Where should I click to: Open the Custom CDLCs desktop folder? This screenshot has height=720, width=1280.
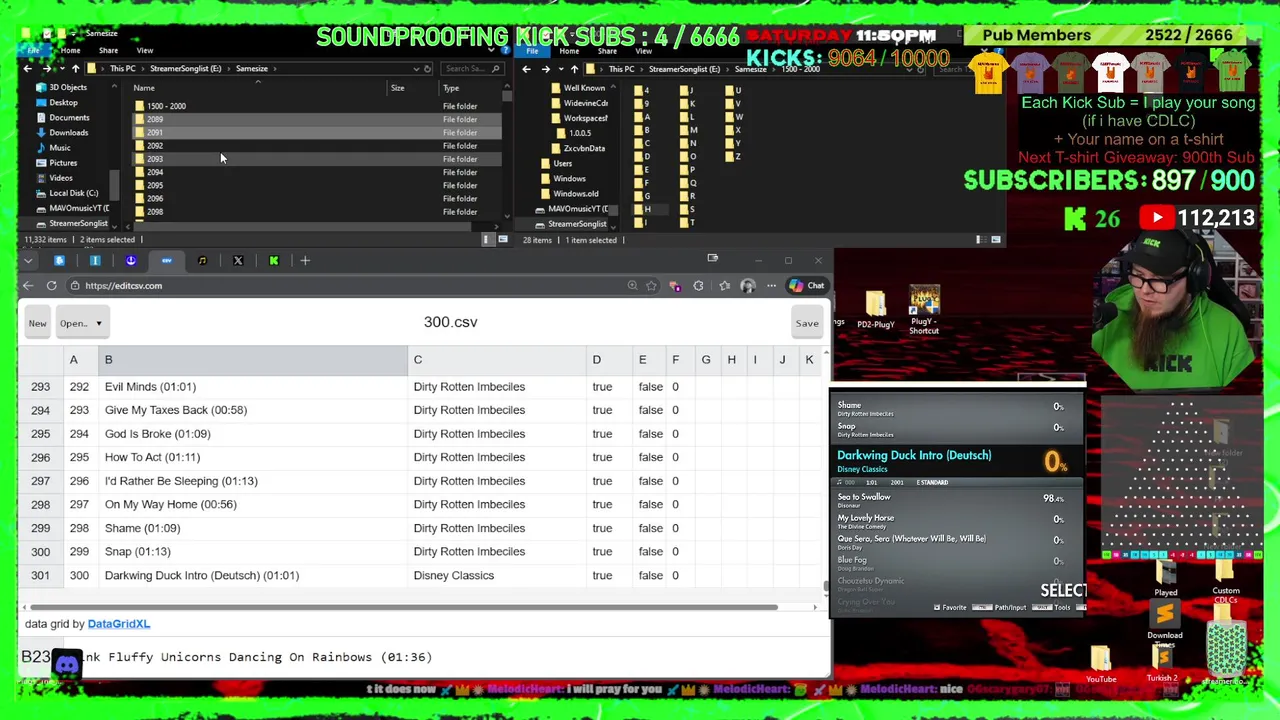click(x=1226, y=582)
